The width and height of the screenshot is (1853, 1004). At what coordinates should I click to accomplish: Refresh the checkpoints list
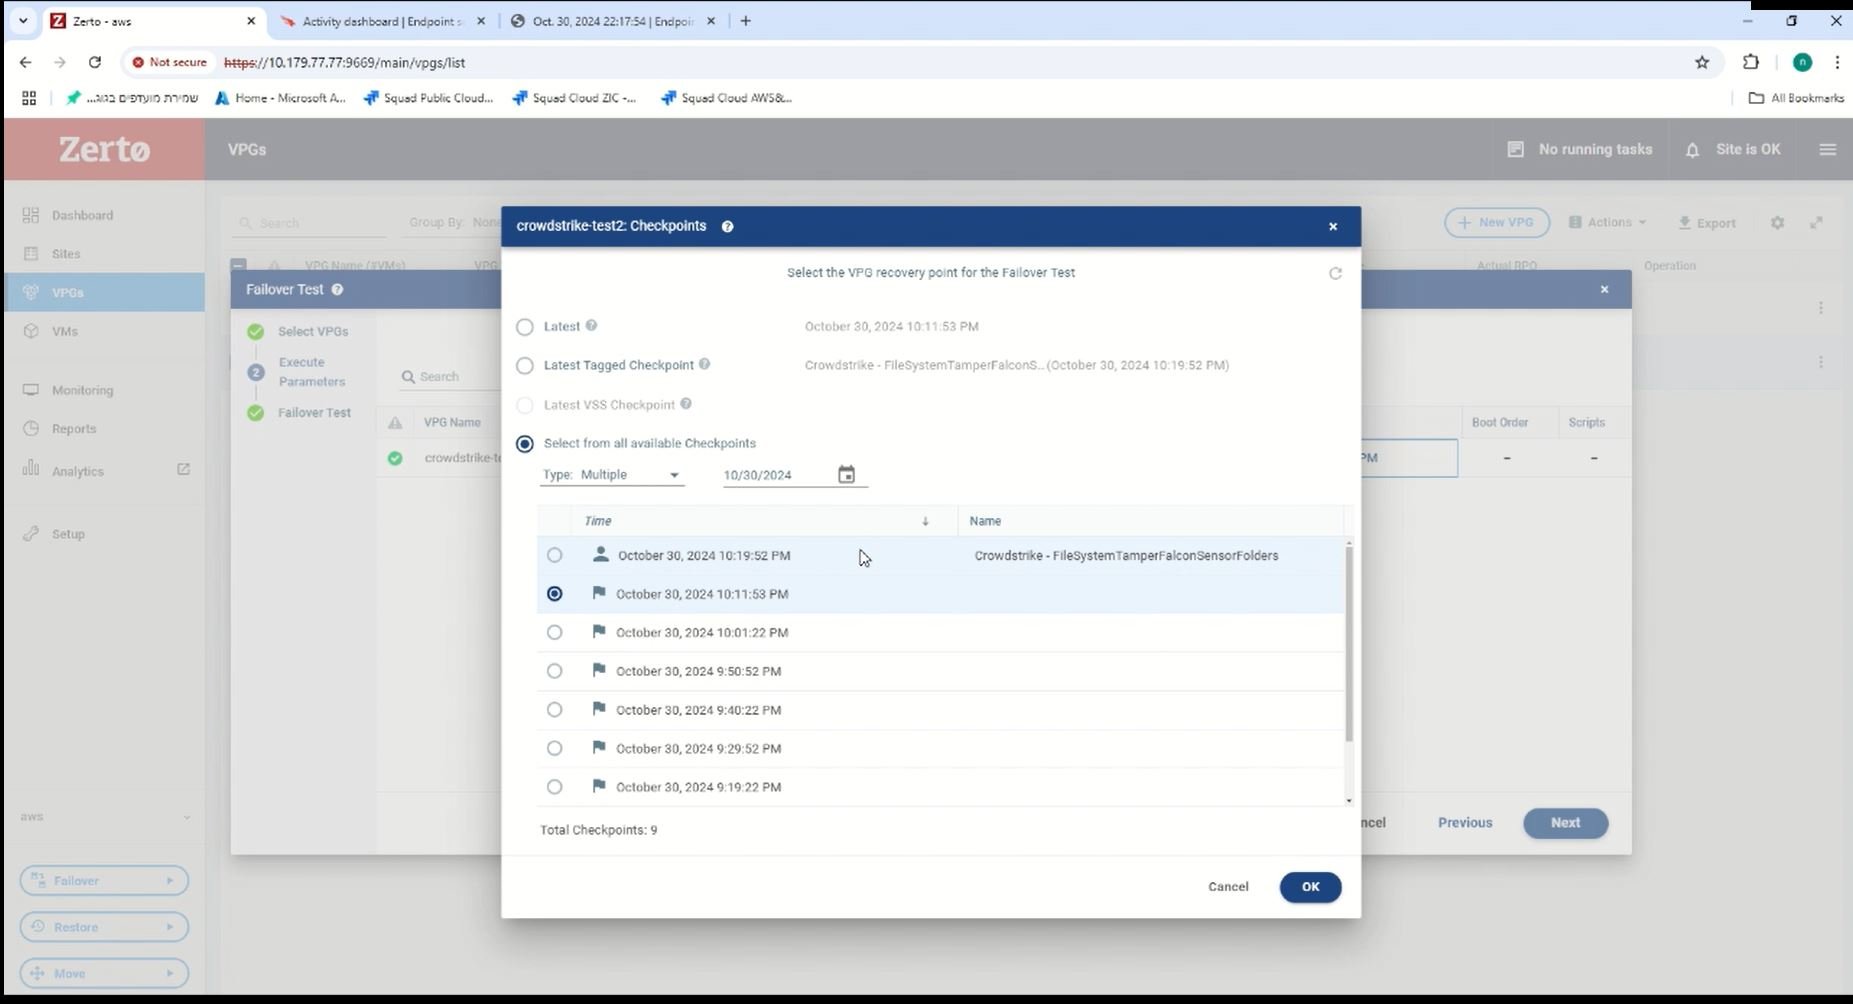[x=1335, y=273]
